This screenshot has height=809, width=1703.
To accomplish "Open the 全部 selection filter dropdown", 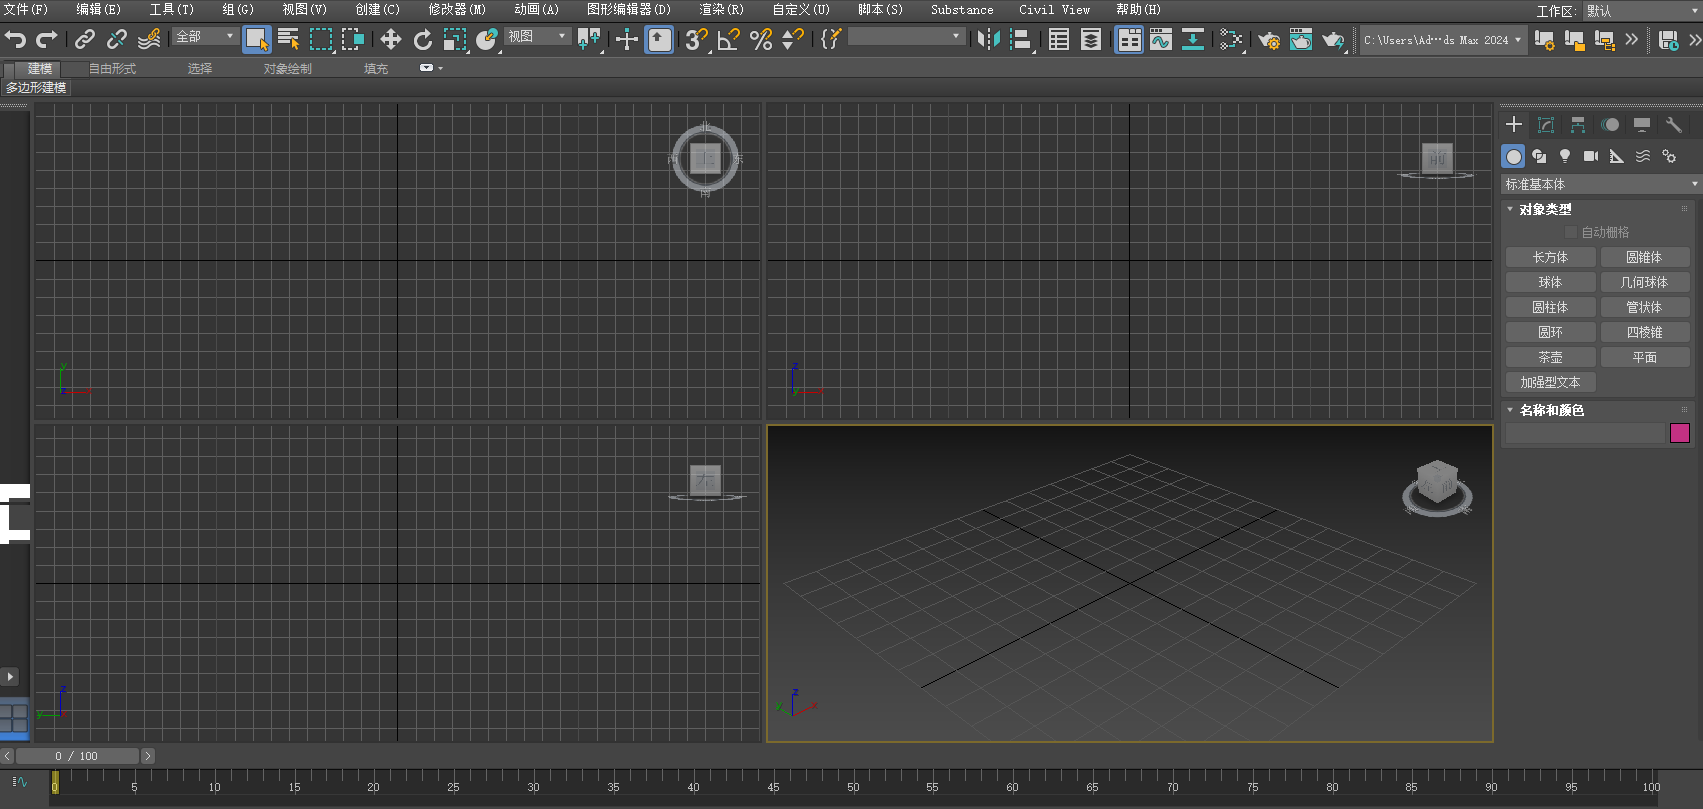I will (x=205, y=36).
